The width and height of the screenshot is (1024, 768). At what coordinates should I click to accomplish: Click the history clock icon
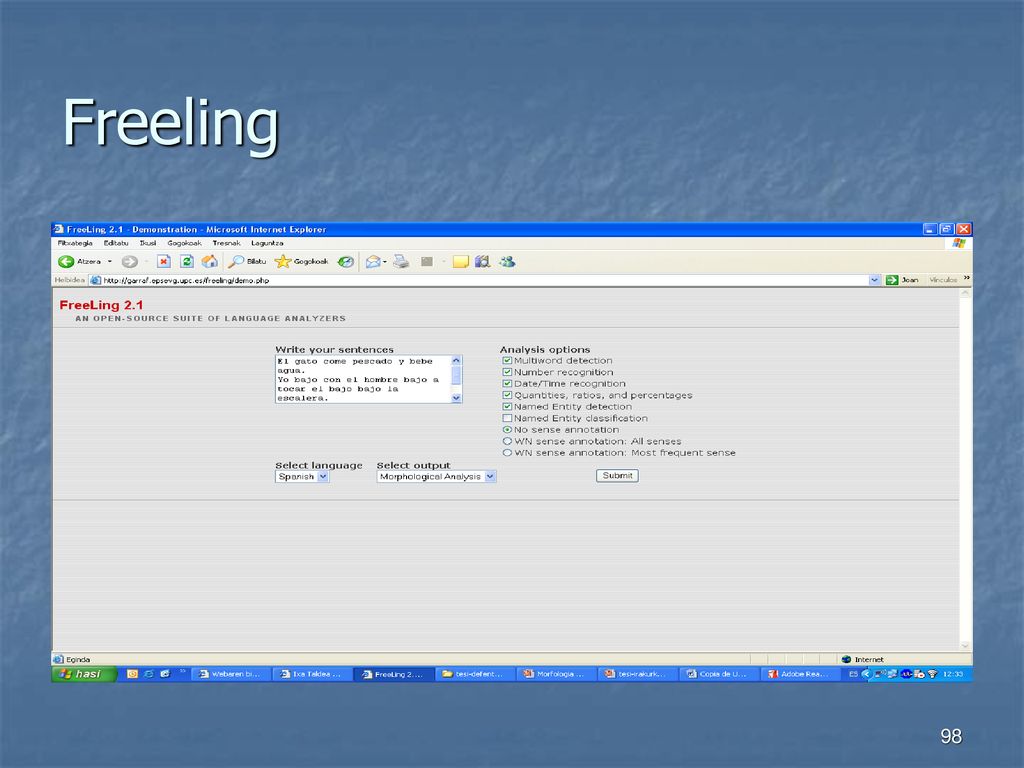pos(345,262)
